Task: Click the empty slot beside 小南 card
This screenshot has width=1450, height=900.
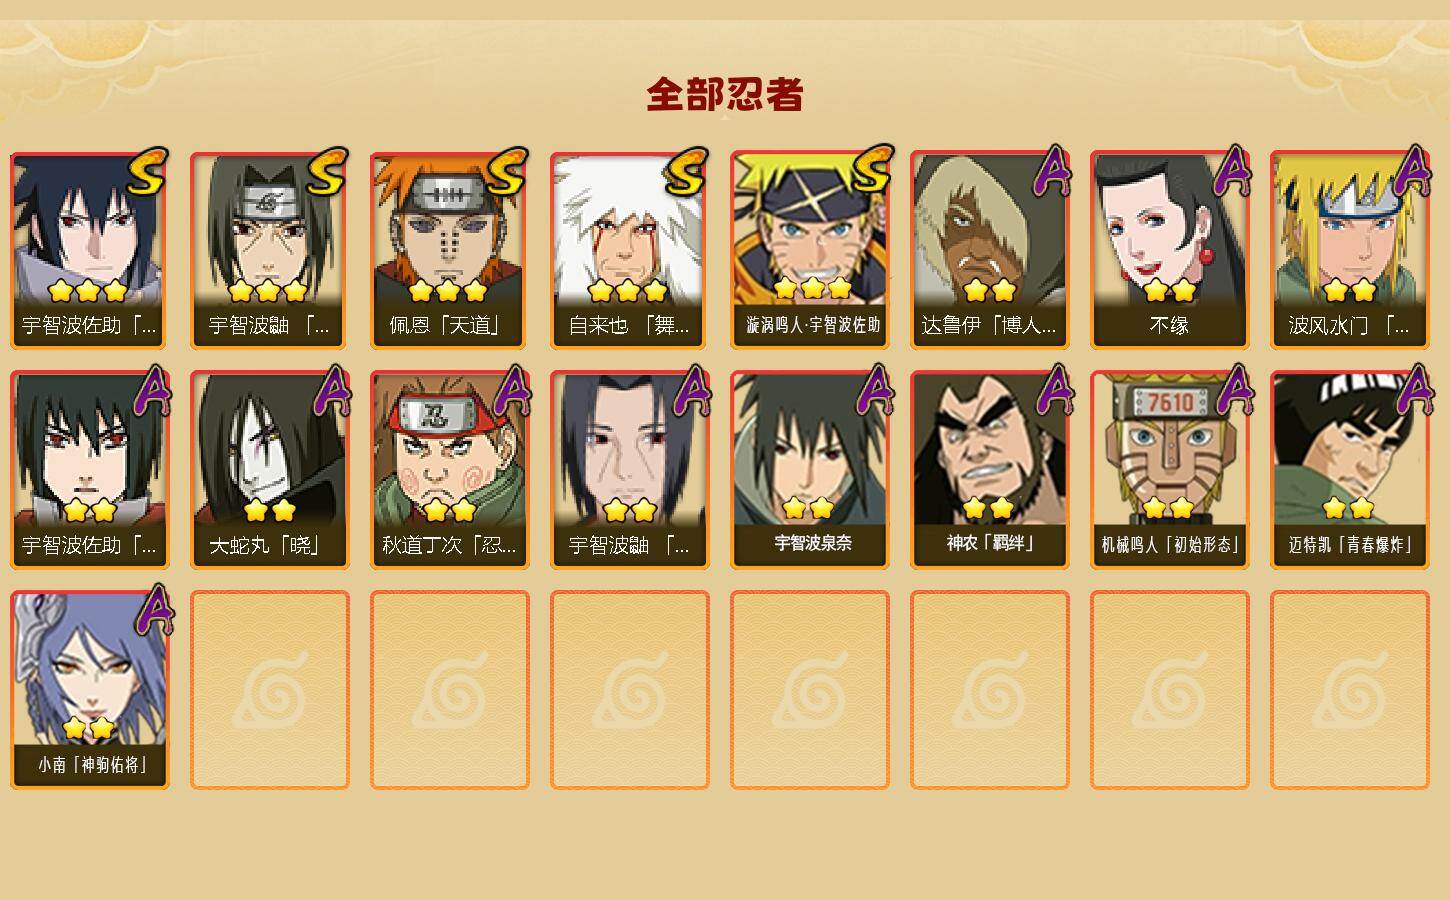Action: coord(270,690)
